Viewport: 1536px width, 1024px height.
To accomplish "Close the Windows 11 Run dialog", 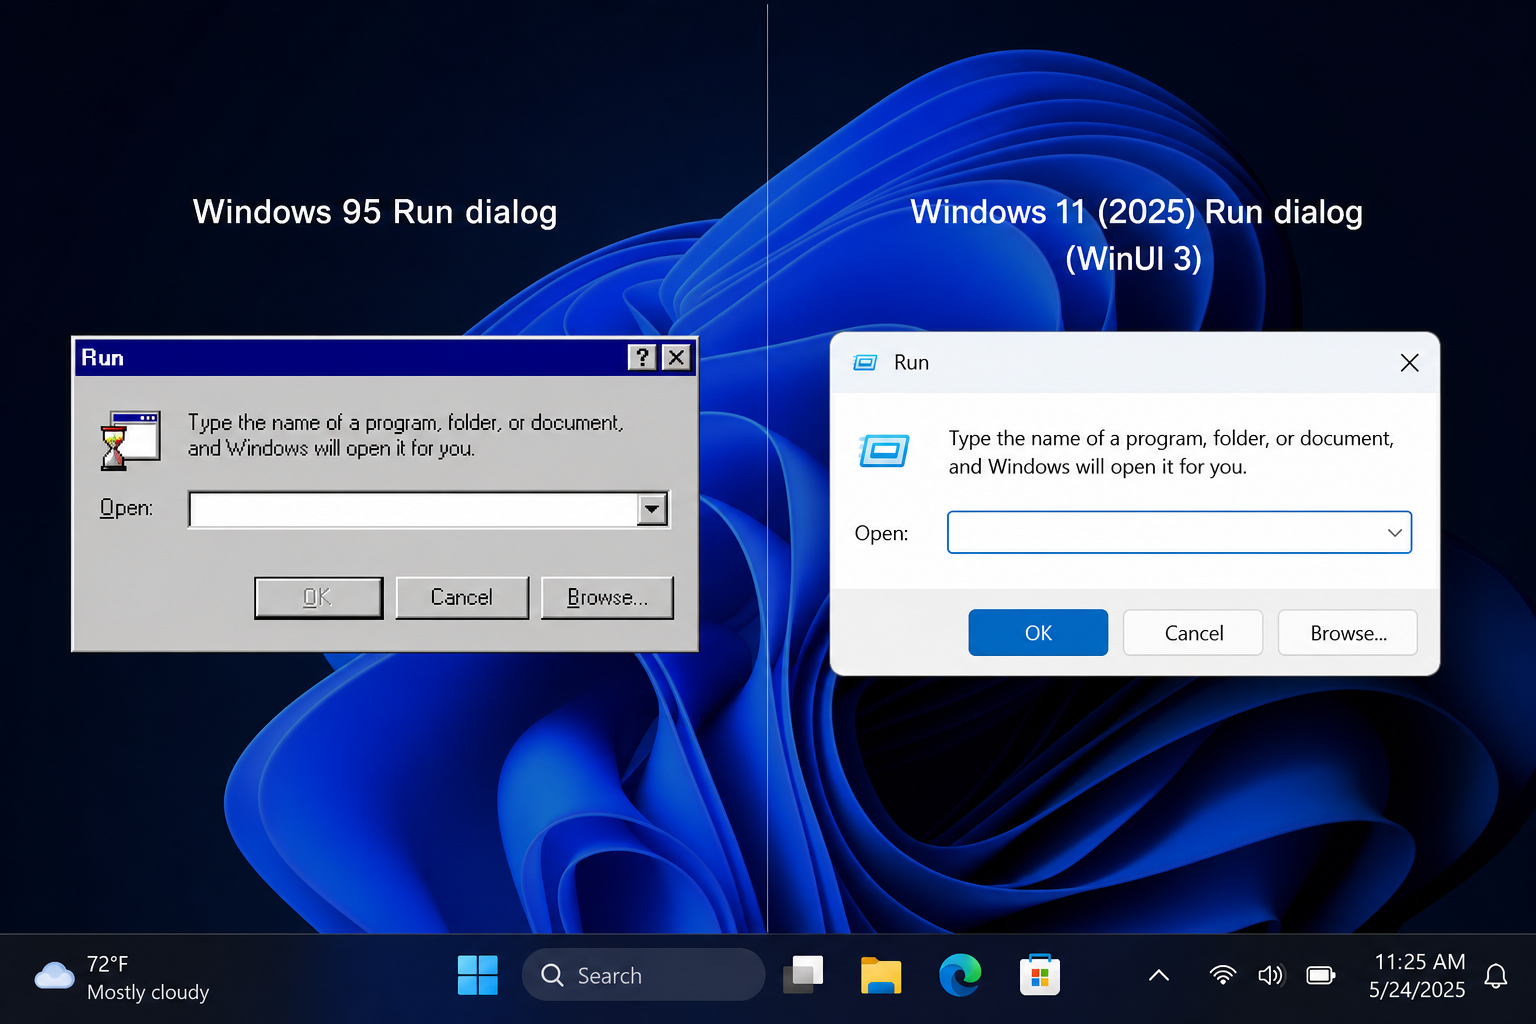I will click(1409, 363).
